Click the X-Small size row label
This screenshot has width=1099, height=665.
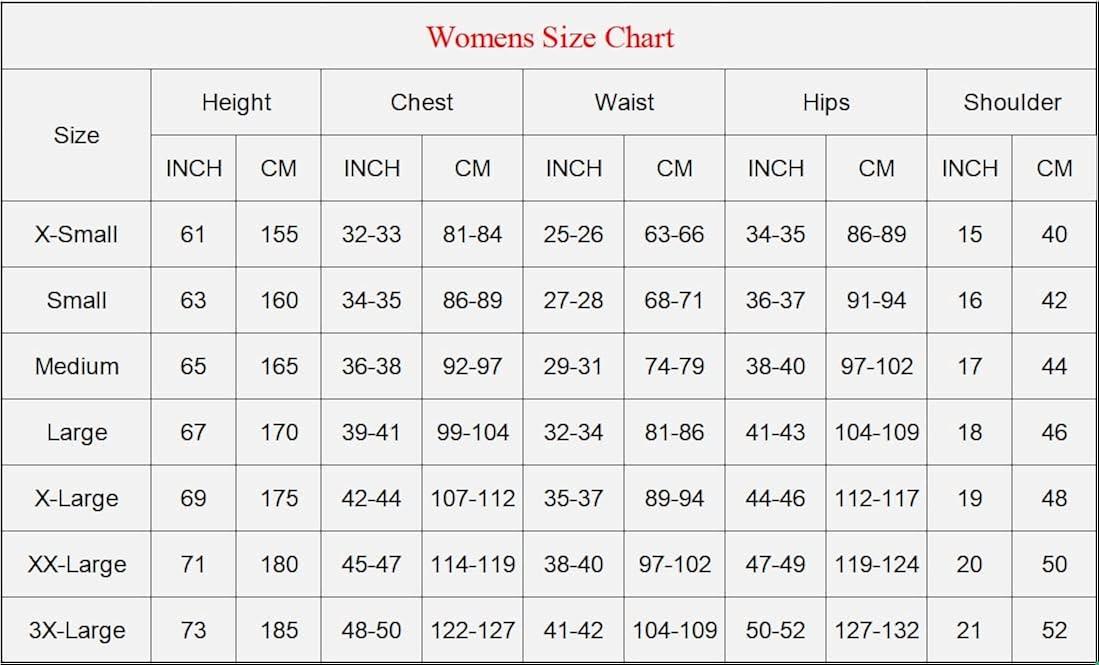[x=76, y=234]
